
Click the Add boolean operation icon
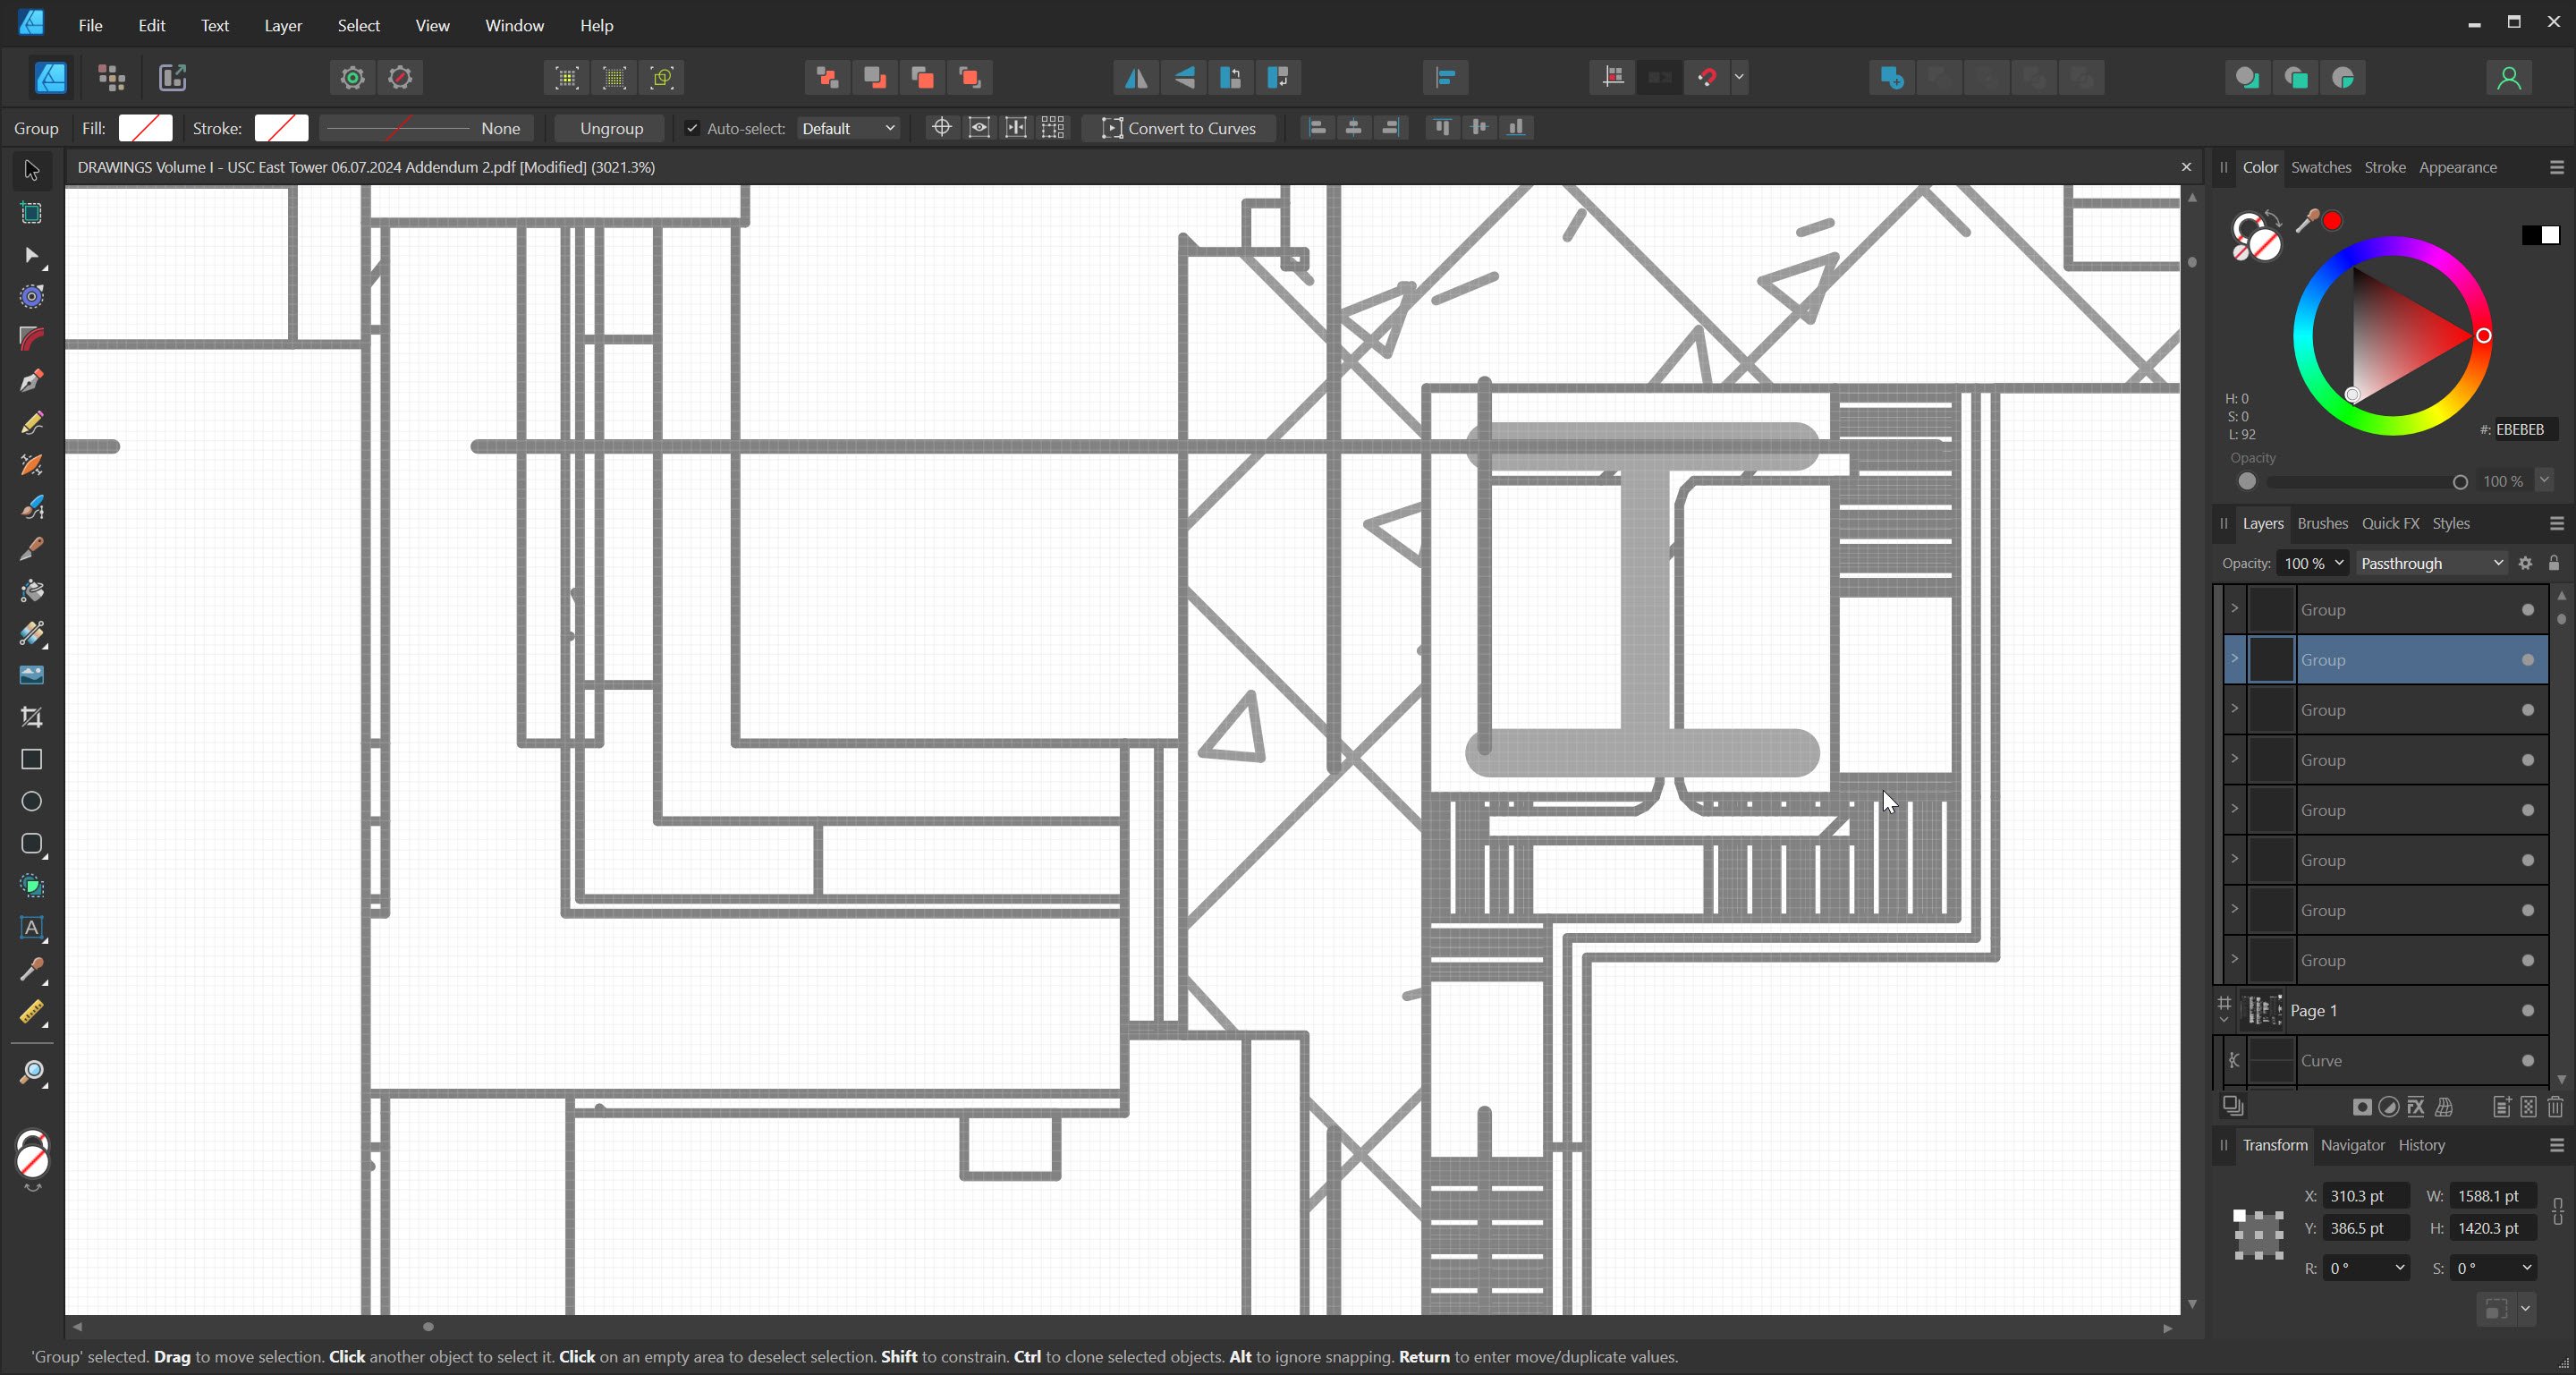click(1892, 78)
